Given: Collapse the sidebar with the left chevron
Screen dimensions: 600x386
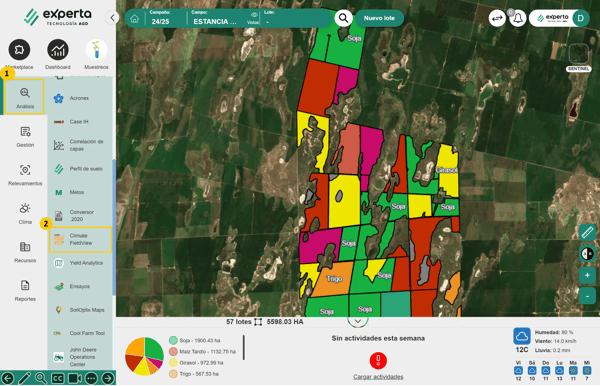Looking at the screenshot, I should click(x=112, y=18).
